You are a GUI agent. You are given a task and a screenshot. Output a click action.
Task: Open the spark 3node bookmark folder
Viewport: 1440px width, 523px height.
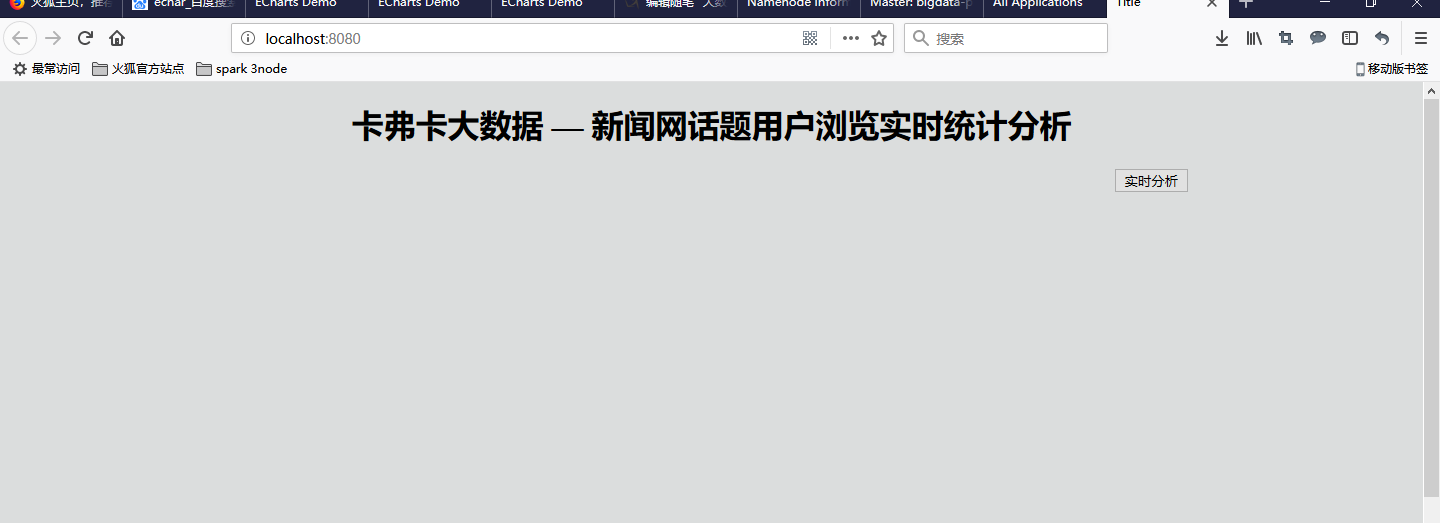click(242, 69)
